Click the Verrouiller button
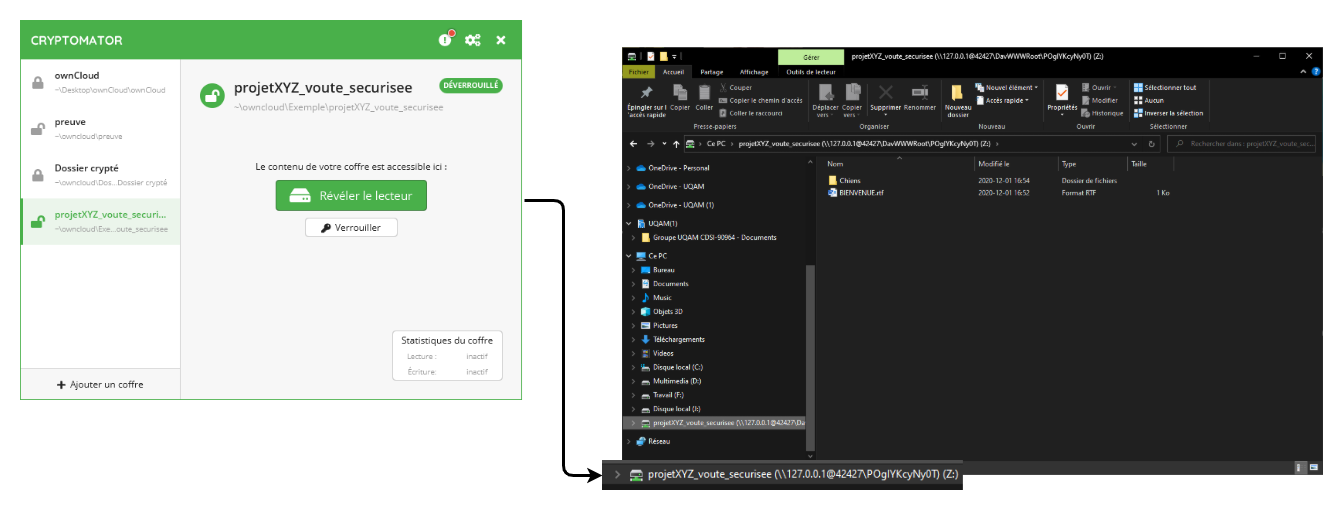Screen dimensions: 1344x511 point(351,228)
